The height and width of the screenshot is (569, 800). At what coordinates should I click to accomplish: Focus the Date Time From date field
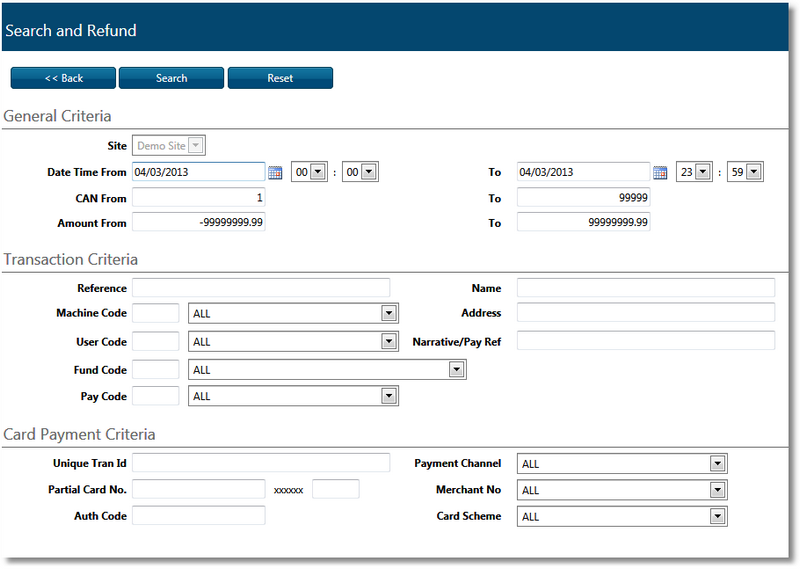tap(198, 172)
